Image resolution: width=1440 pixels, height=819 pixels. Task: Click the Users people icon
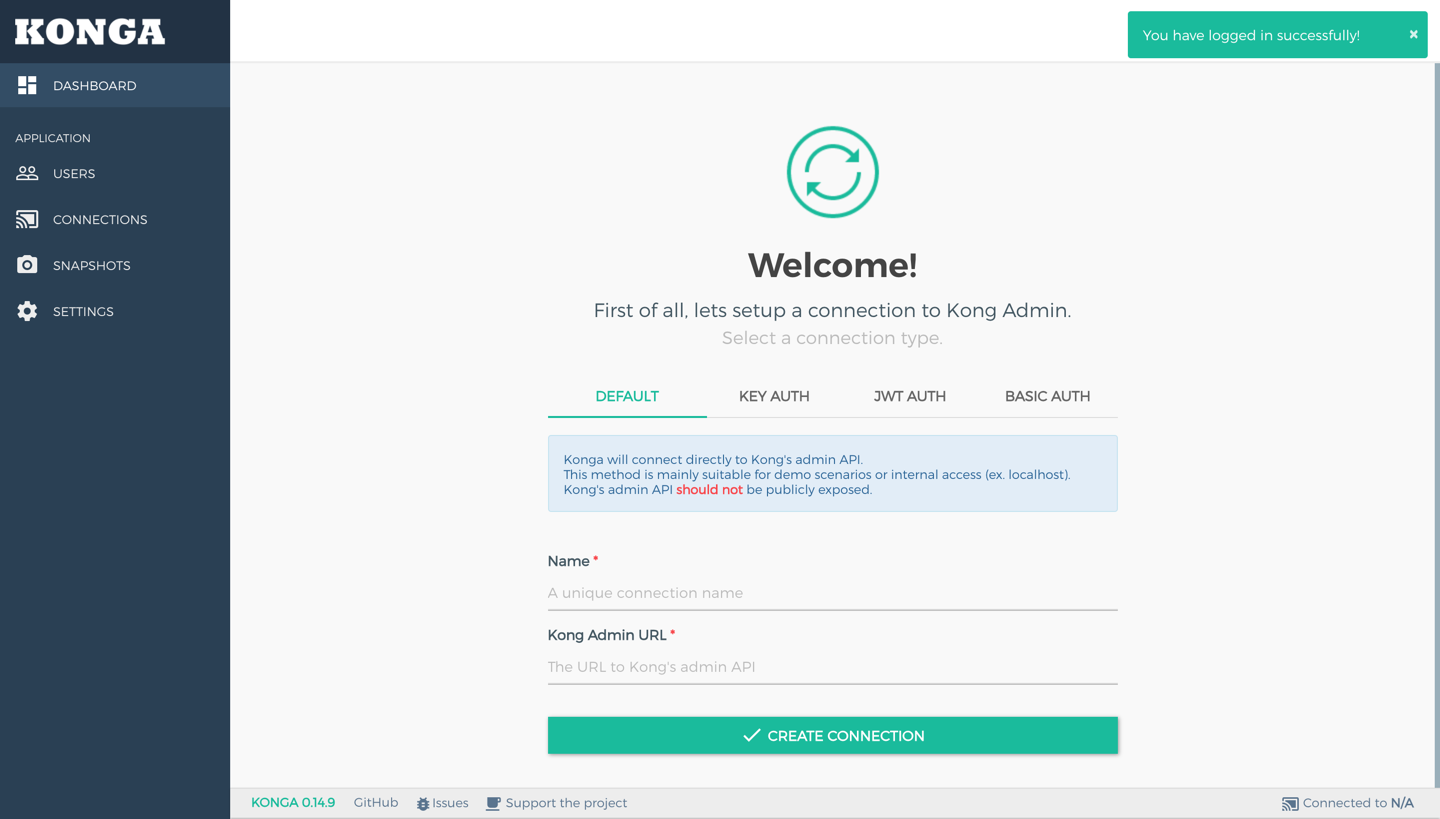[x=27, y=173]
